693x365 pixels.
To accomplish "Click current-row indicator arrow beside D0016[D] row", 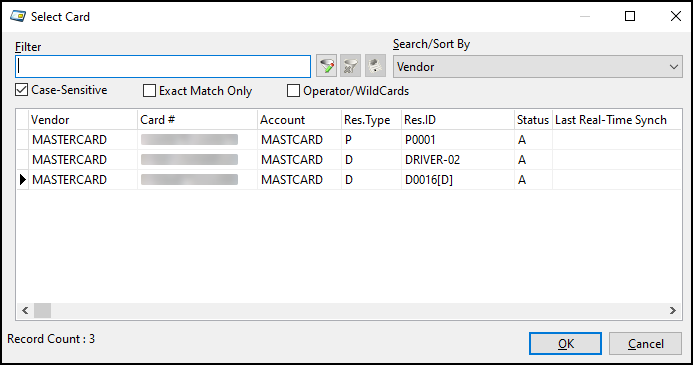I will click(x=23, y=180).
